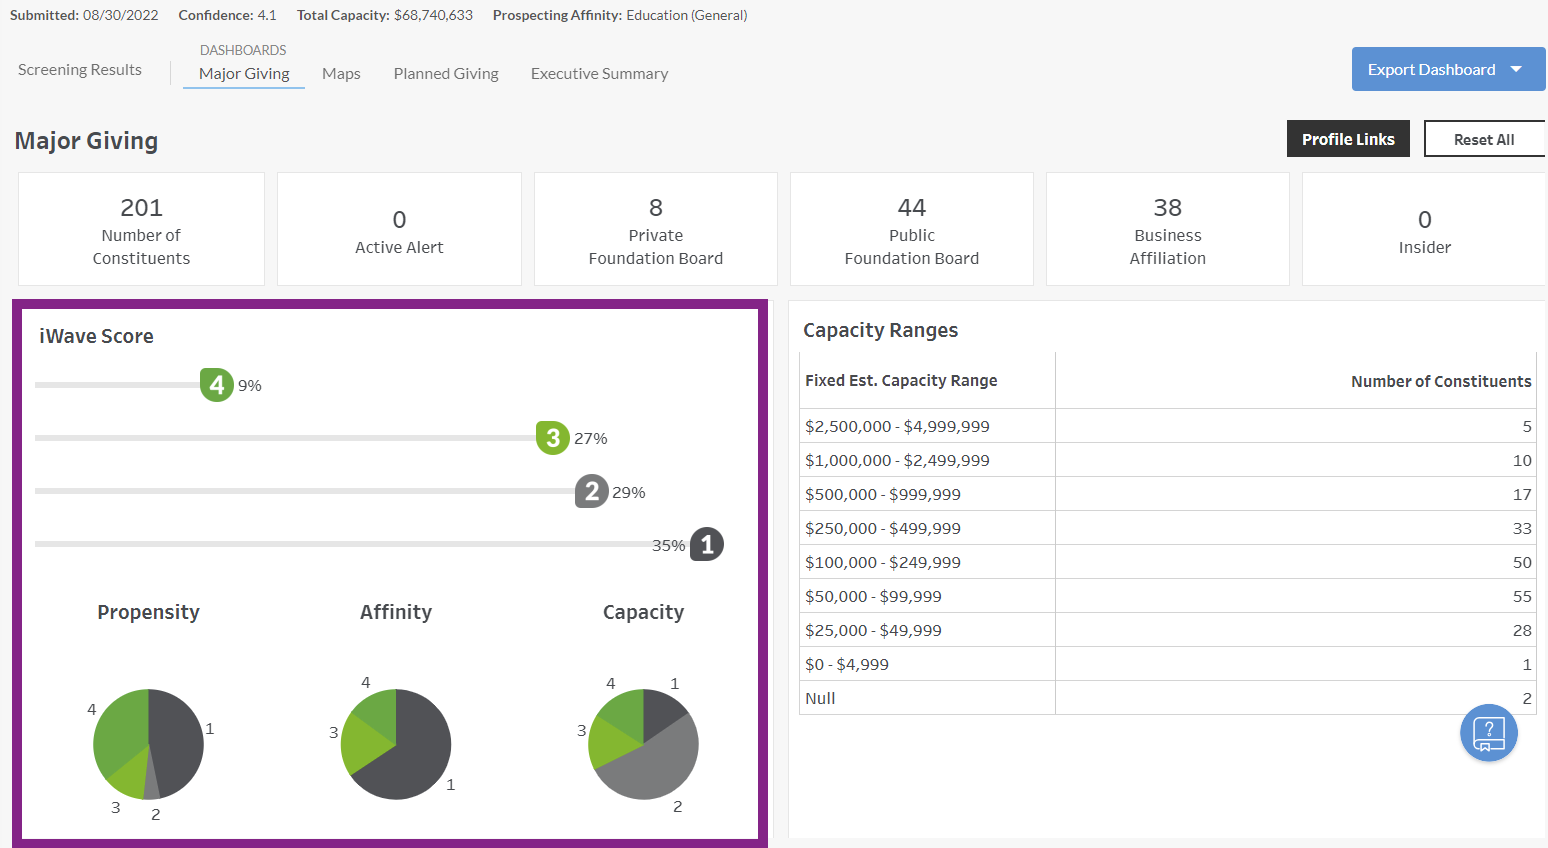The width and height of the screenshot is (1548, 848).
Task: Click the Business Affiliation summary card
Action: (x=1167, y=228)
